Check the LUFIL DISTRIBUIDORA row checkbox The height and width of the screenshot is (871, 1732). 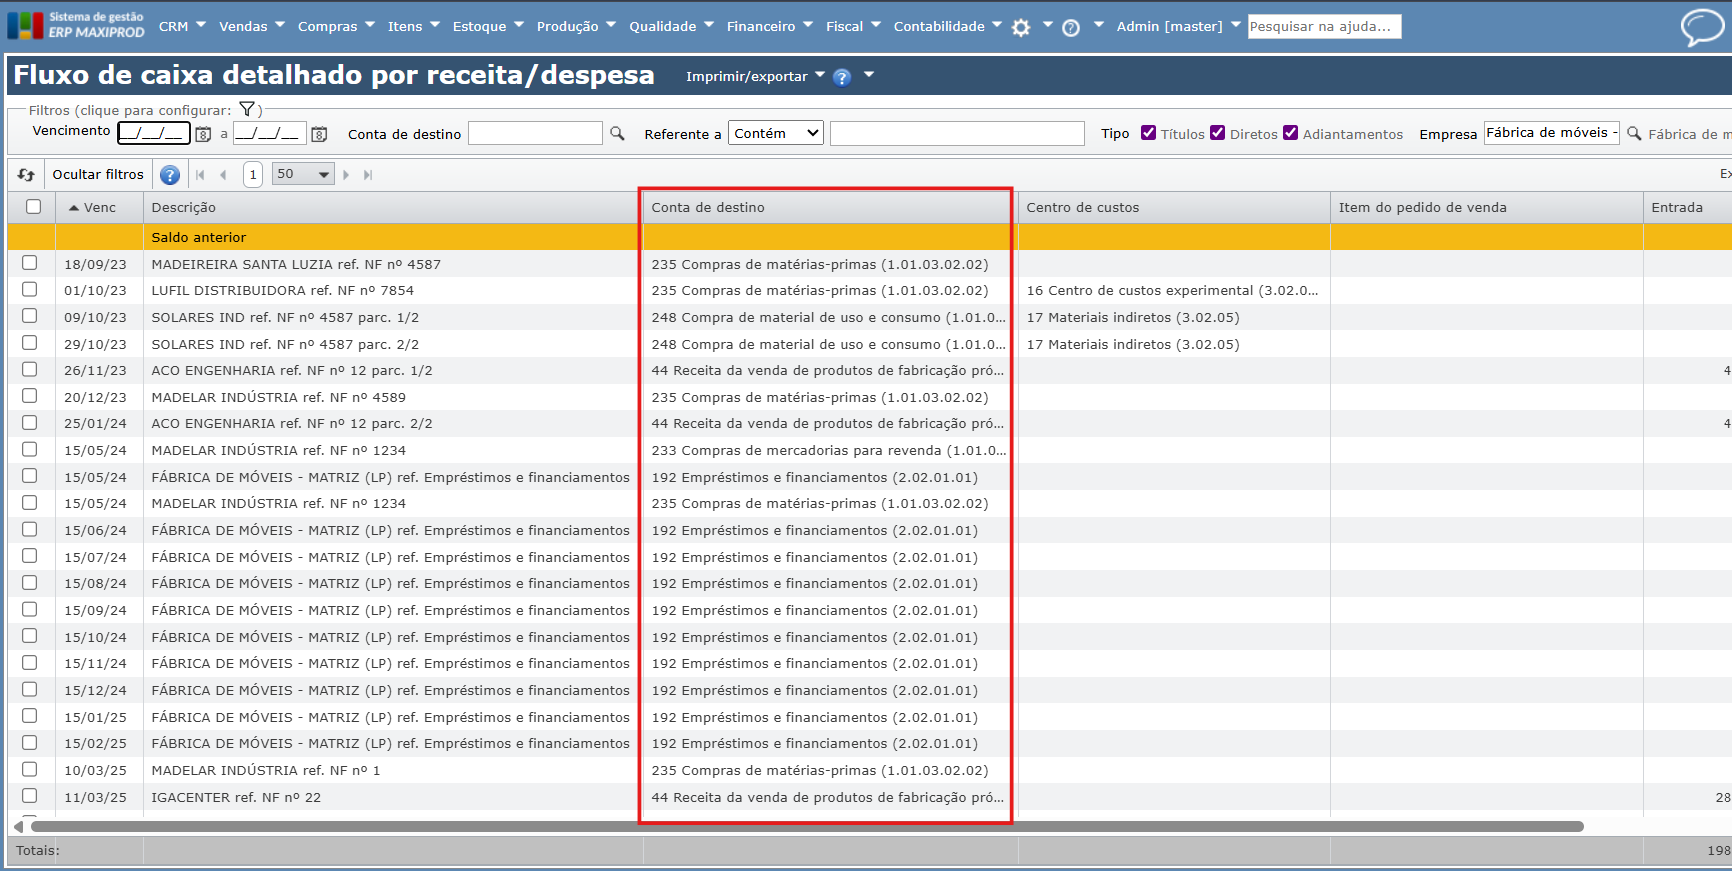point(30,289)
